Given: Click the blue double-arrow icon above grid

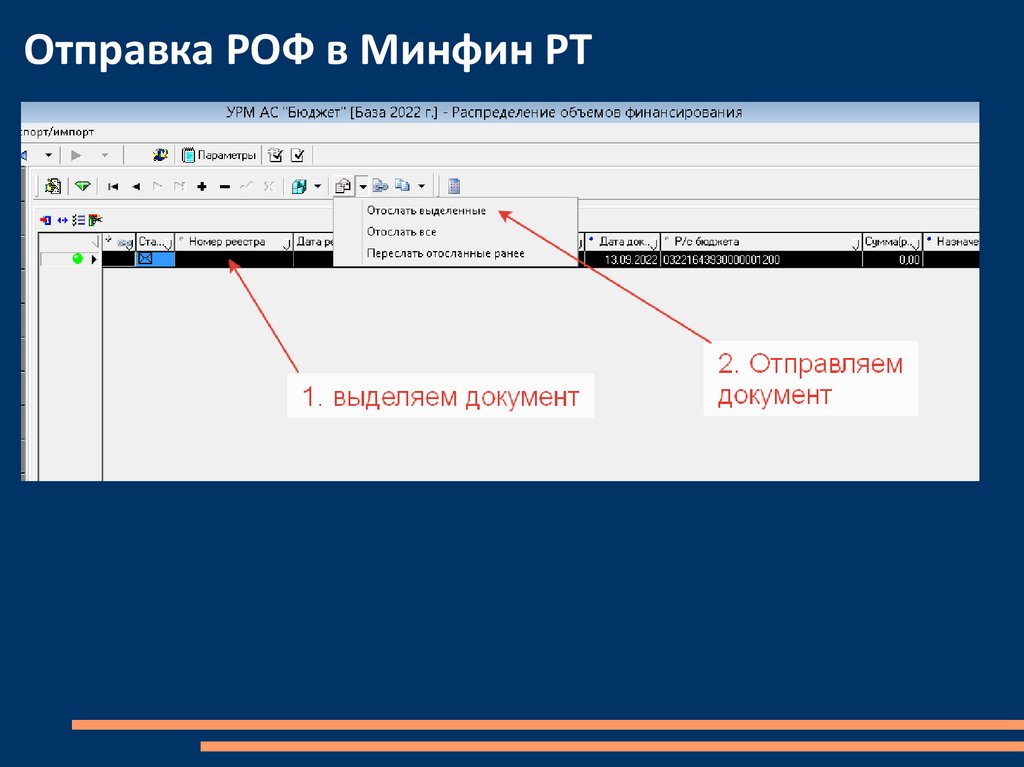Looking at the screenshot, I should (x=62, y=220).
